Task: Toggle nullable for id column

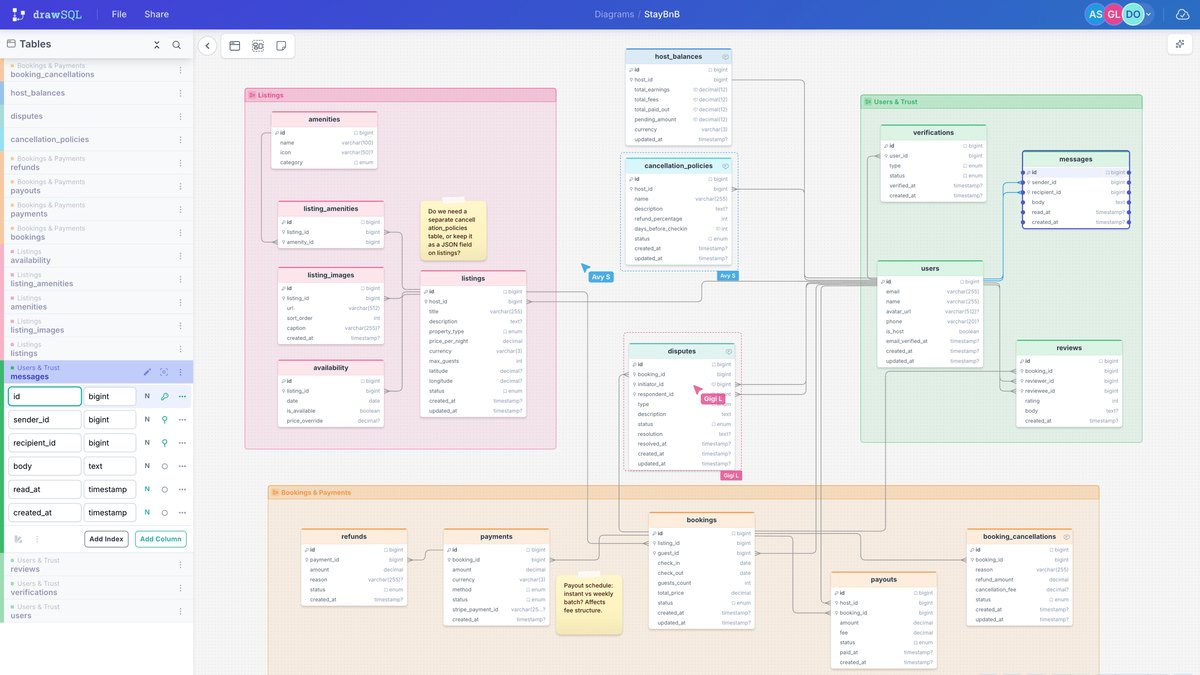Action: click(147, 396)
